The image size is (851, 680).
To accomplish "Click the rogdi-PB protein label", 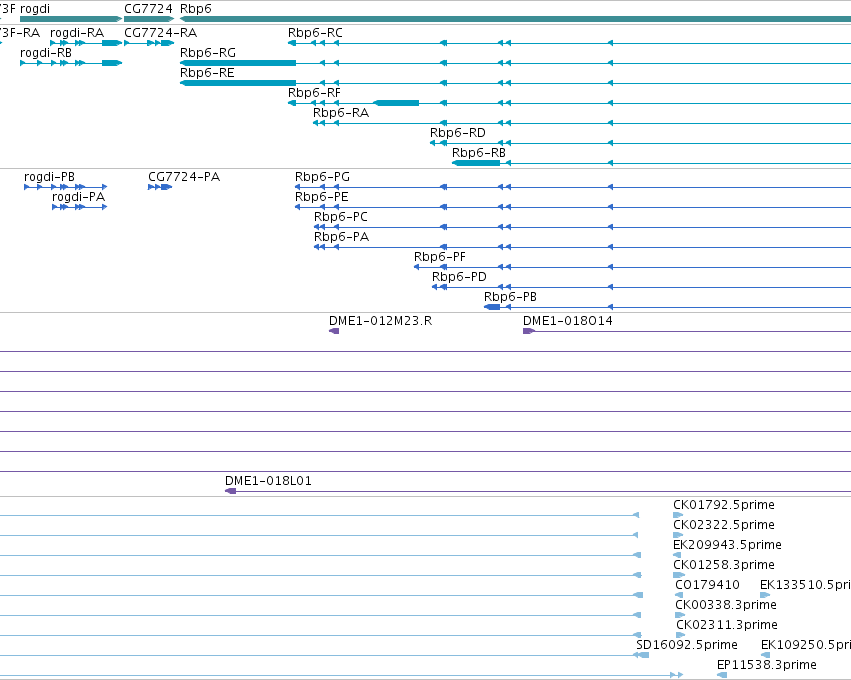I will (x=49, y=177).
